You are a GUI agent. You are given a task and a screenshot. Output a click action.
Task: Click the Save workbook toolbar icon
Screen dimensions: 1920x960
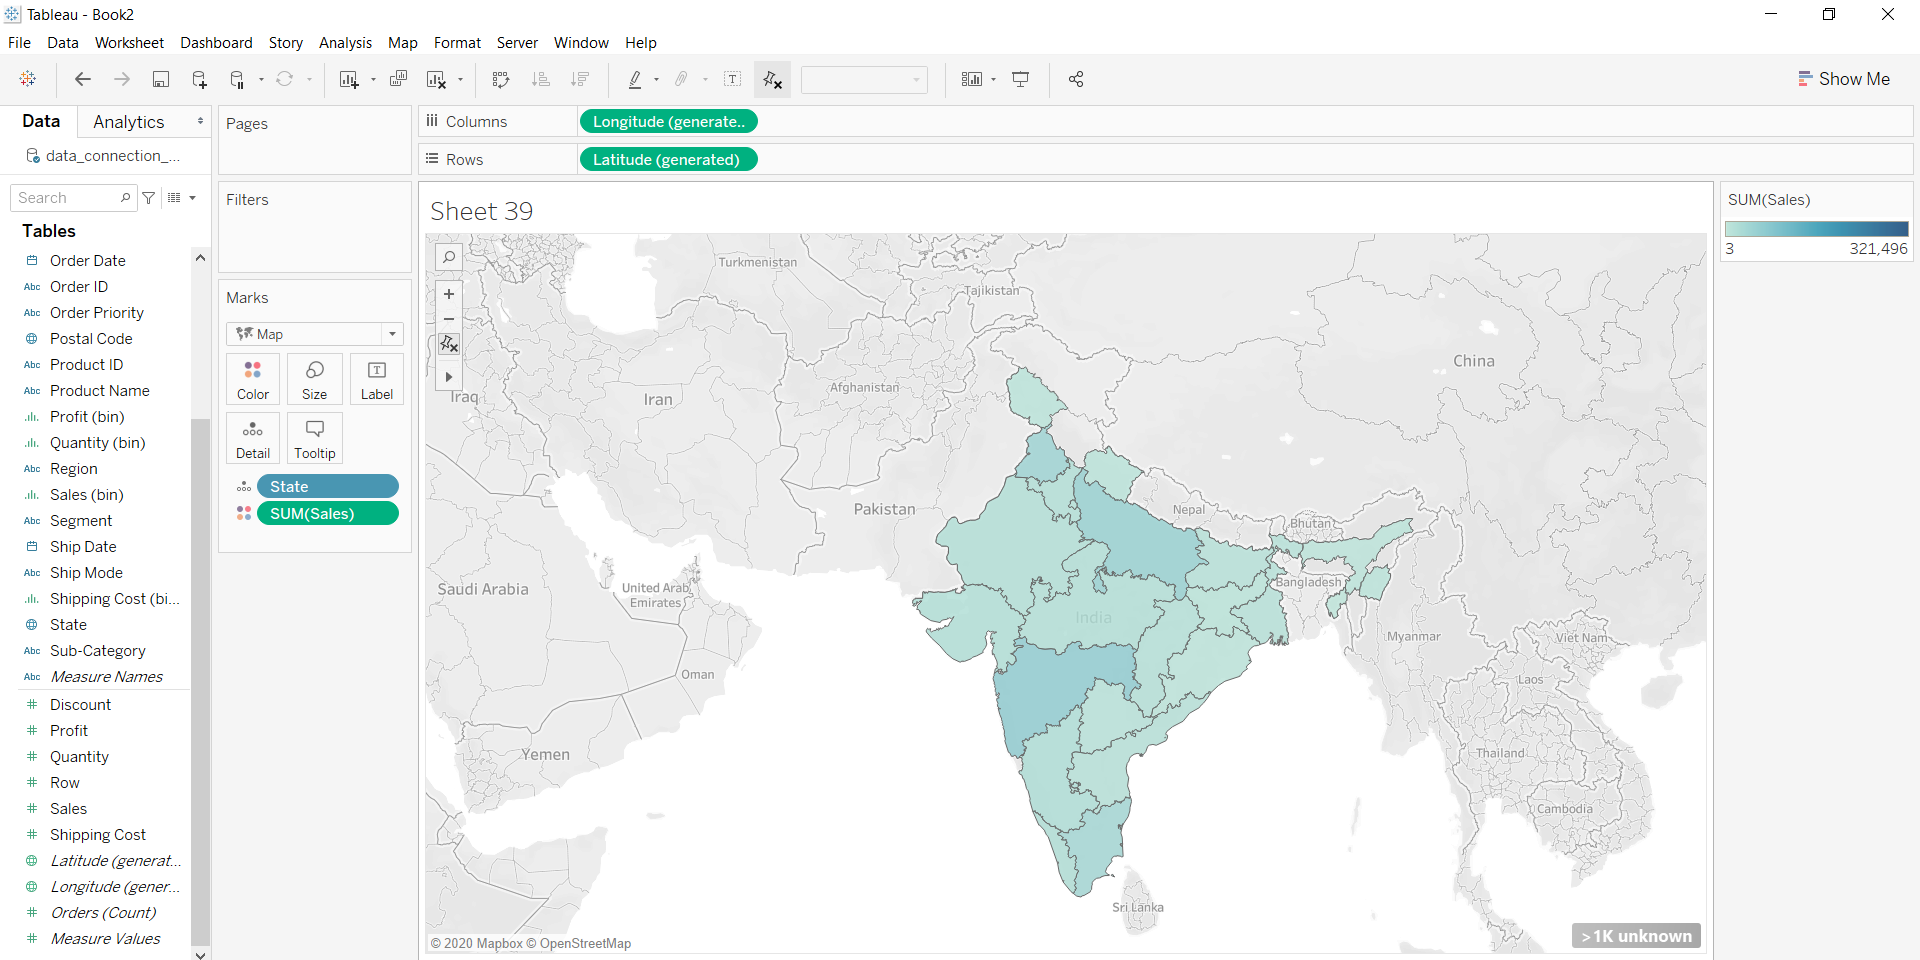tap(160, 80)
